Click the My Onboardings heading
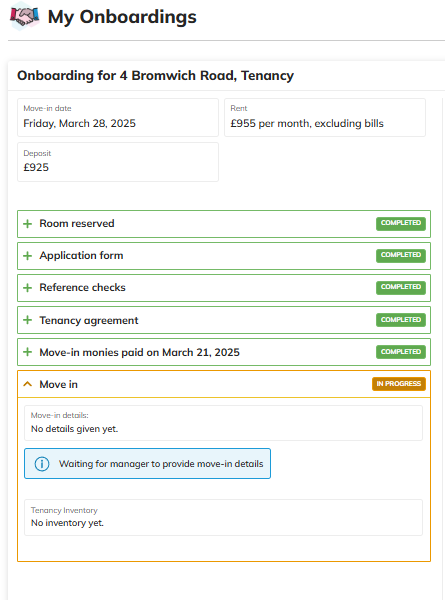The height and width of the screenshot is (600, 445). [x=122, y=17]
